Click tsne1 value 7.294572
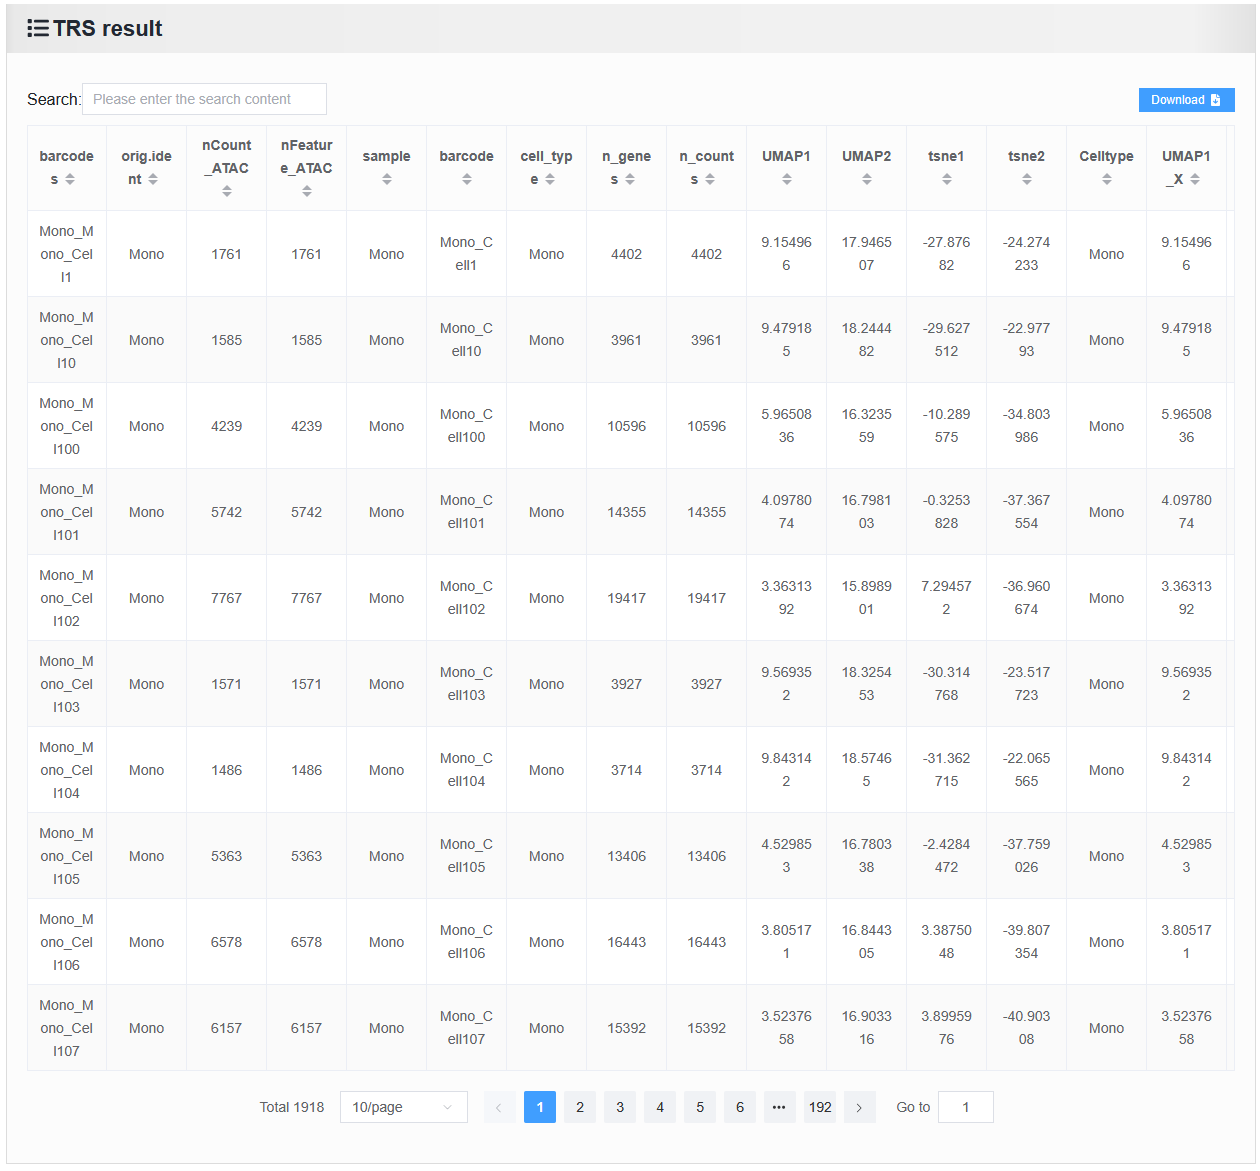1260x1171 pixels. (947, 598)
